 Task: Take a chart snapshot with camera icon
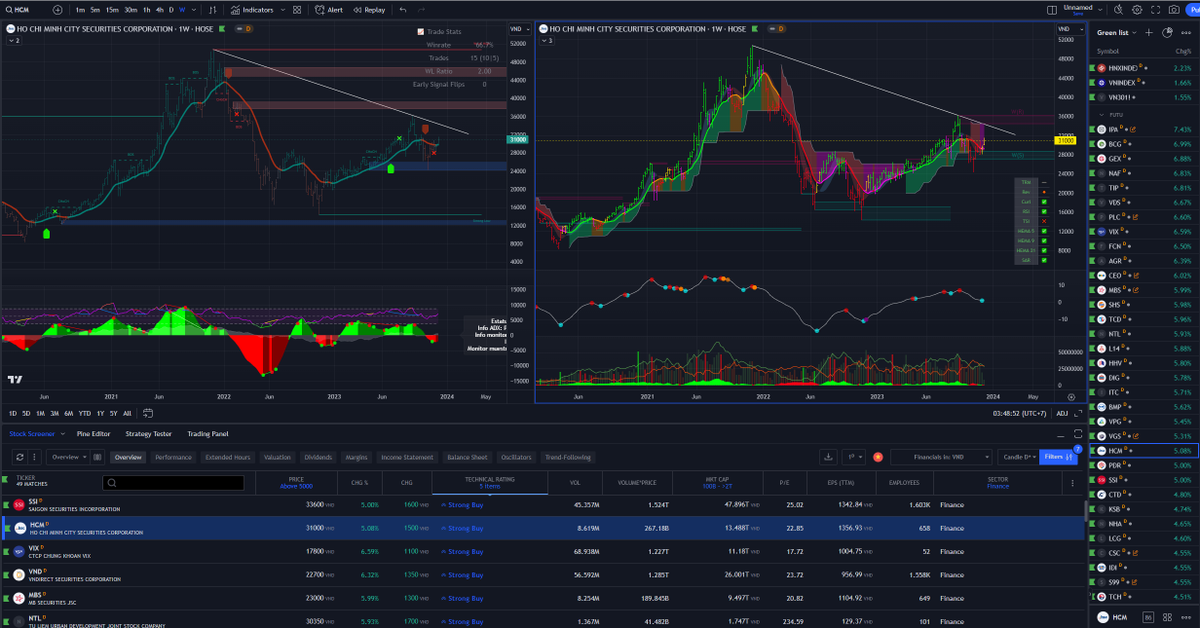click(1172, 9)
